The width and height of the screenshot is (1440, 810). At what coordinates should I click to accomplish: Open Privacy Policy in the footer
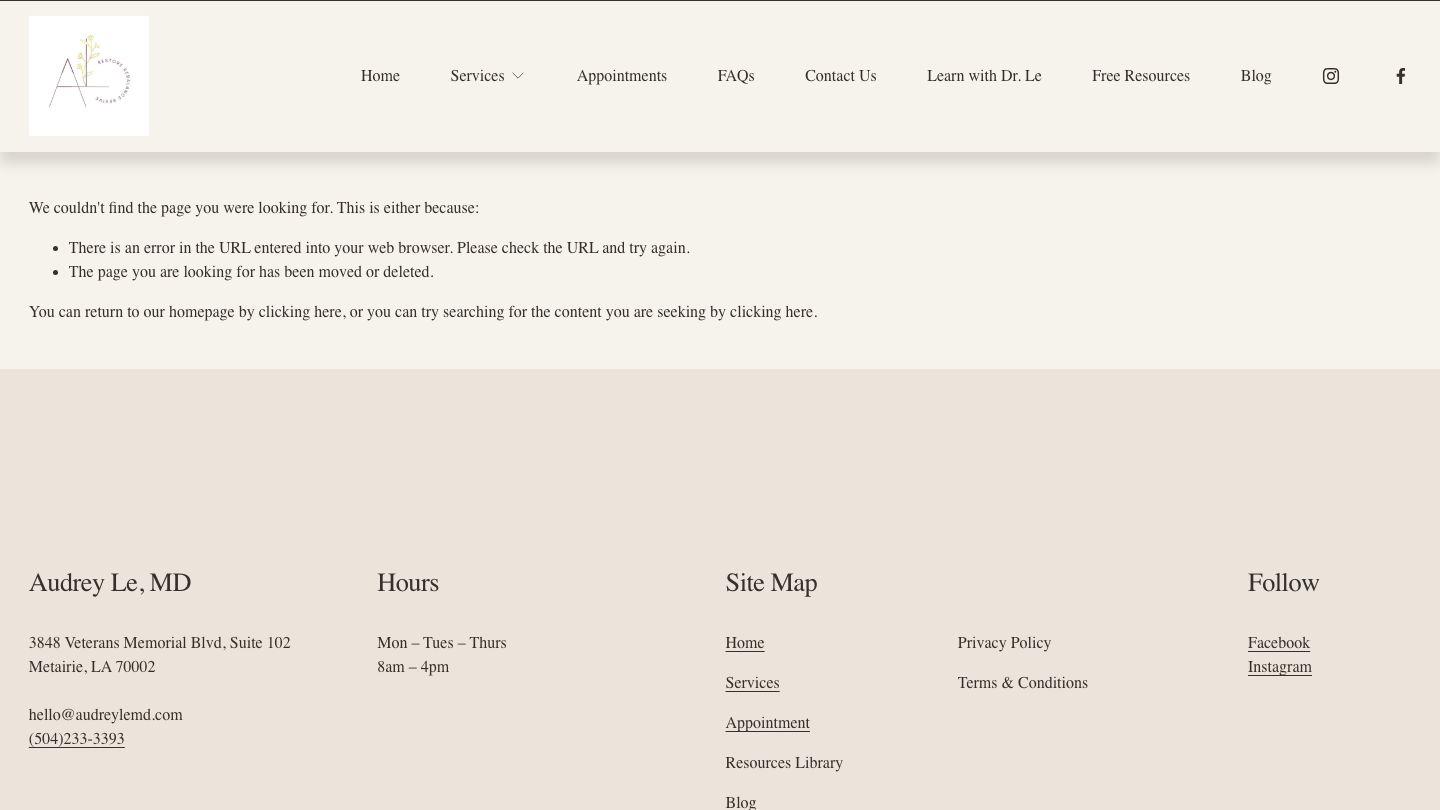coord(1004,643)
